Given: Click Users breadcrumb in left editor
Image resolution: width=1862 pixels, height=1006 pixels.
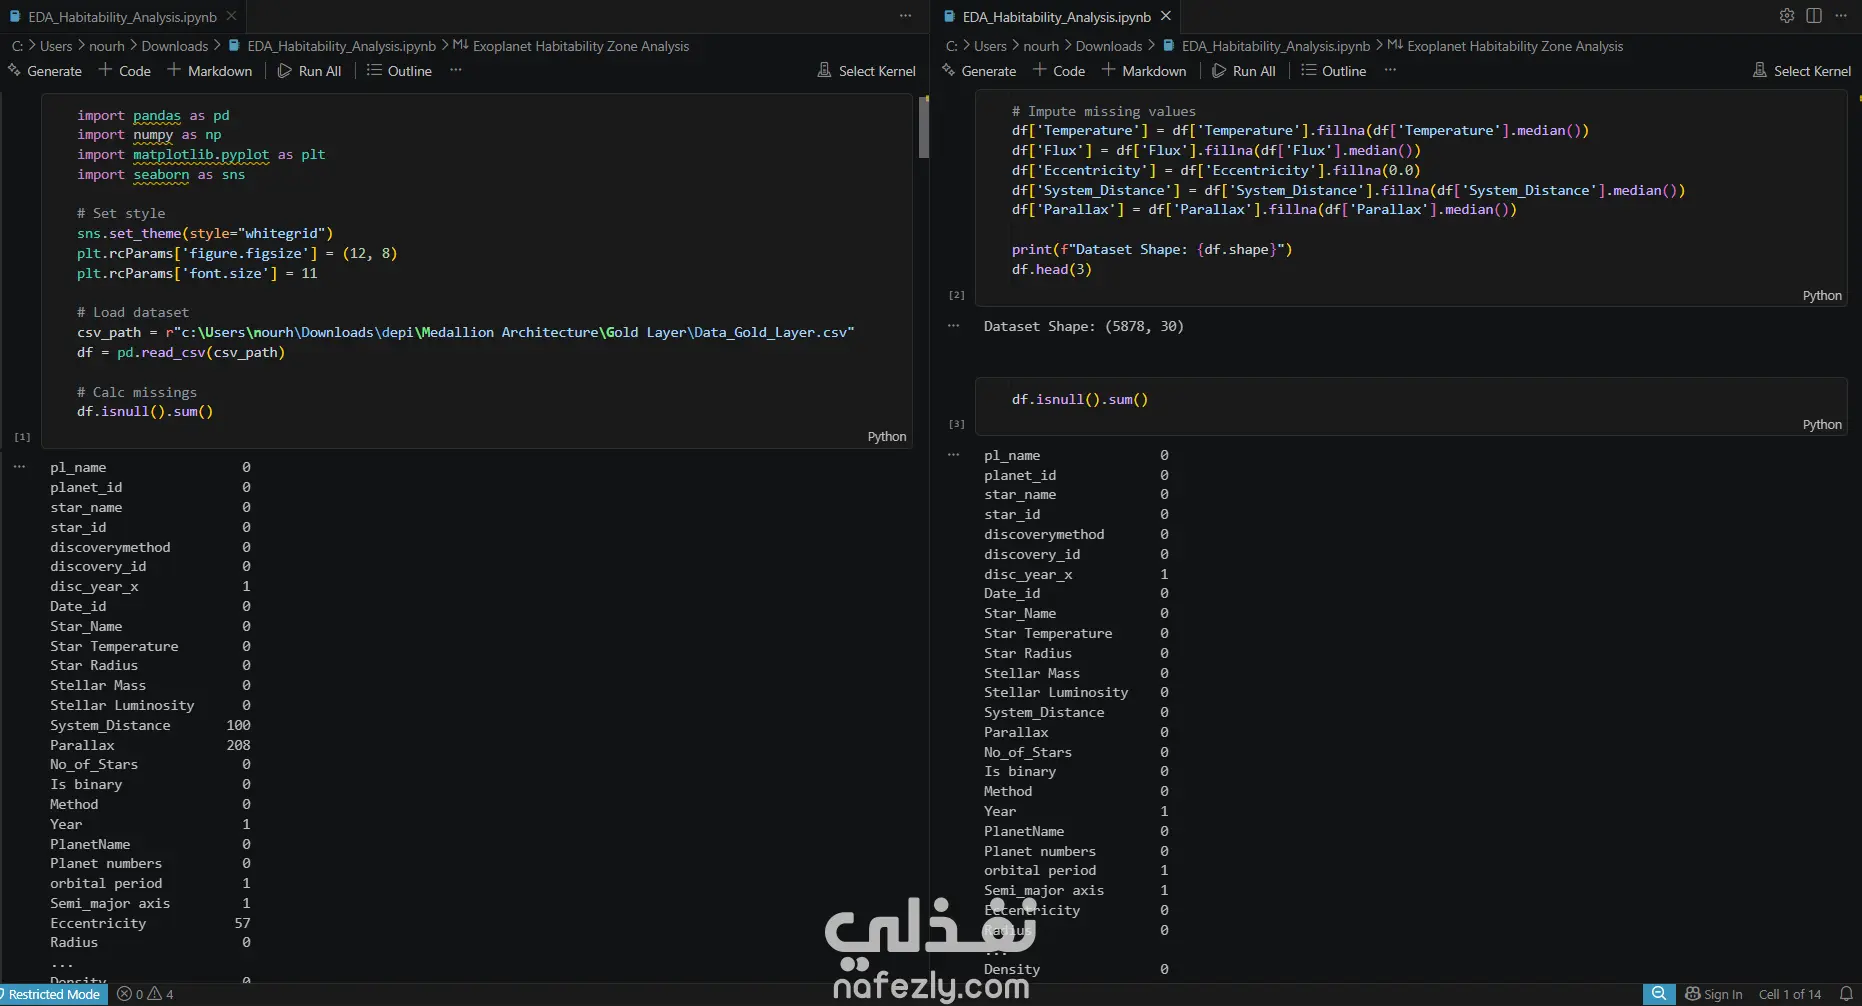Looking at the screenshot, I should (56, 46).
